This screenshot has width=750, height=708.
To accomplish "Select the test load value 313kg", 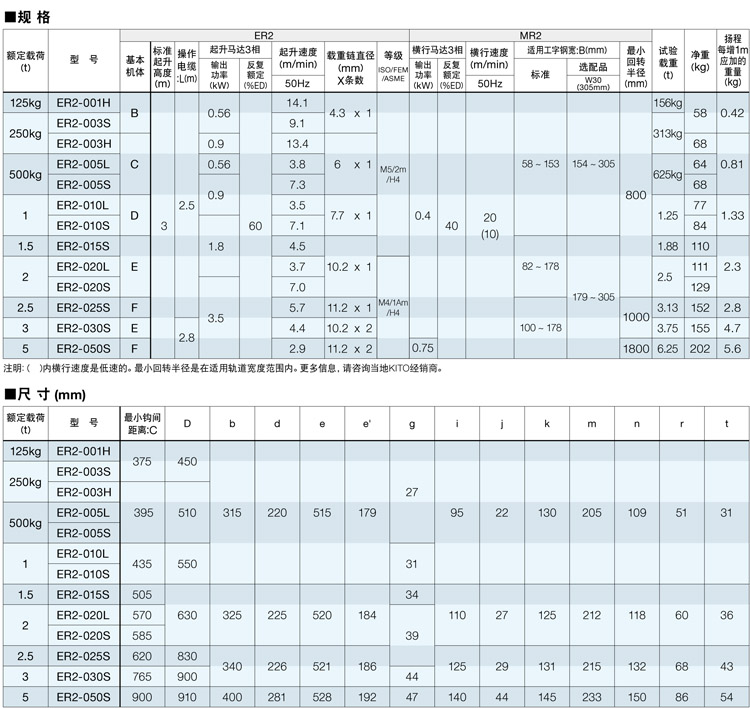I will point(668,134).
